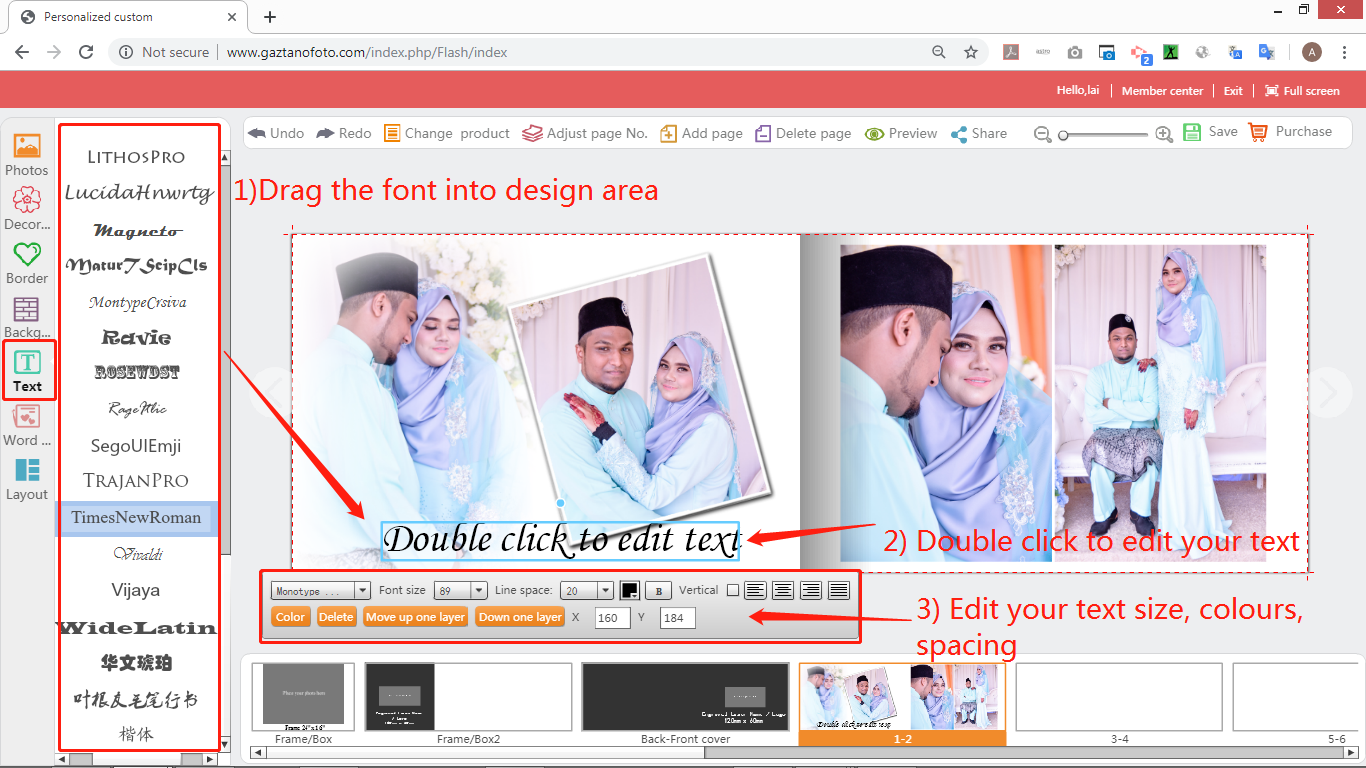The height and width of the screenshot is (768, 1366).
Task: Click the X position input field
Action: click(613, 618)
